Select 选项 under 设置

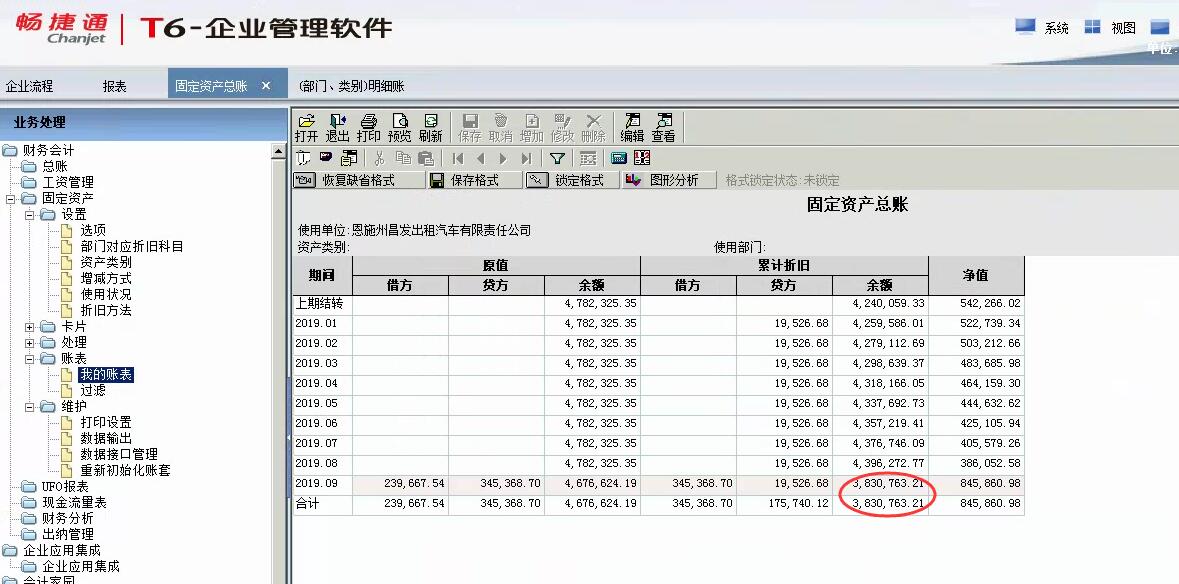click(93, 231)
